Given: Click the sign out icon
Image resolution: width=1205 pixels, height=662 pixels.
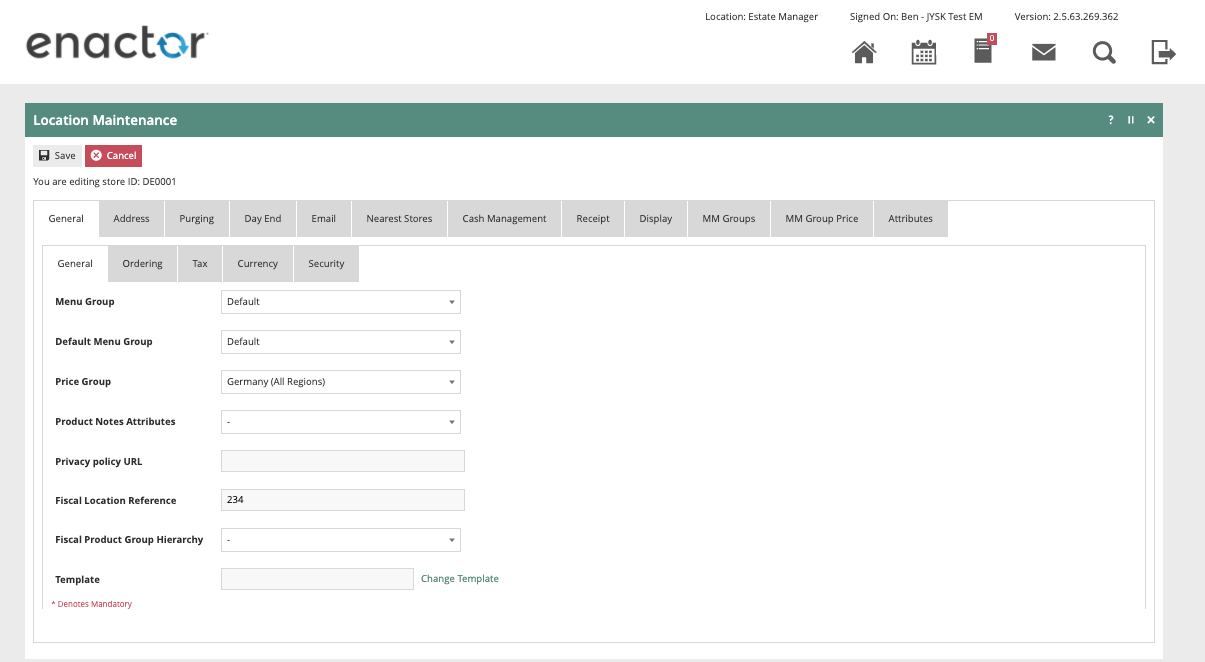Looking at the screenshot, I should tap(1163, 52).
